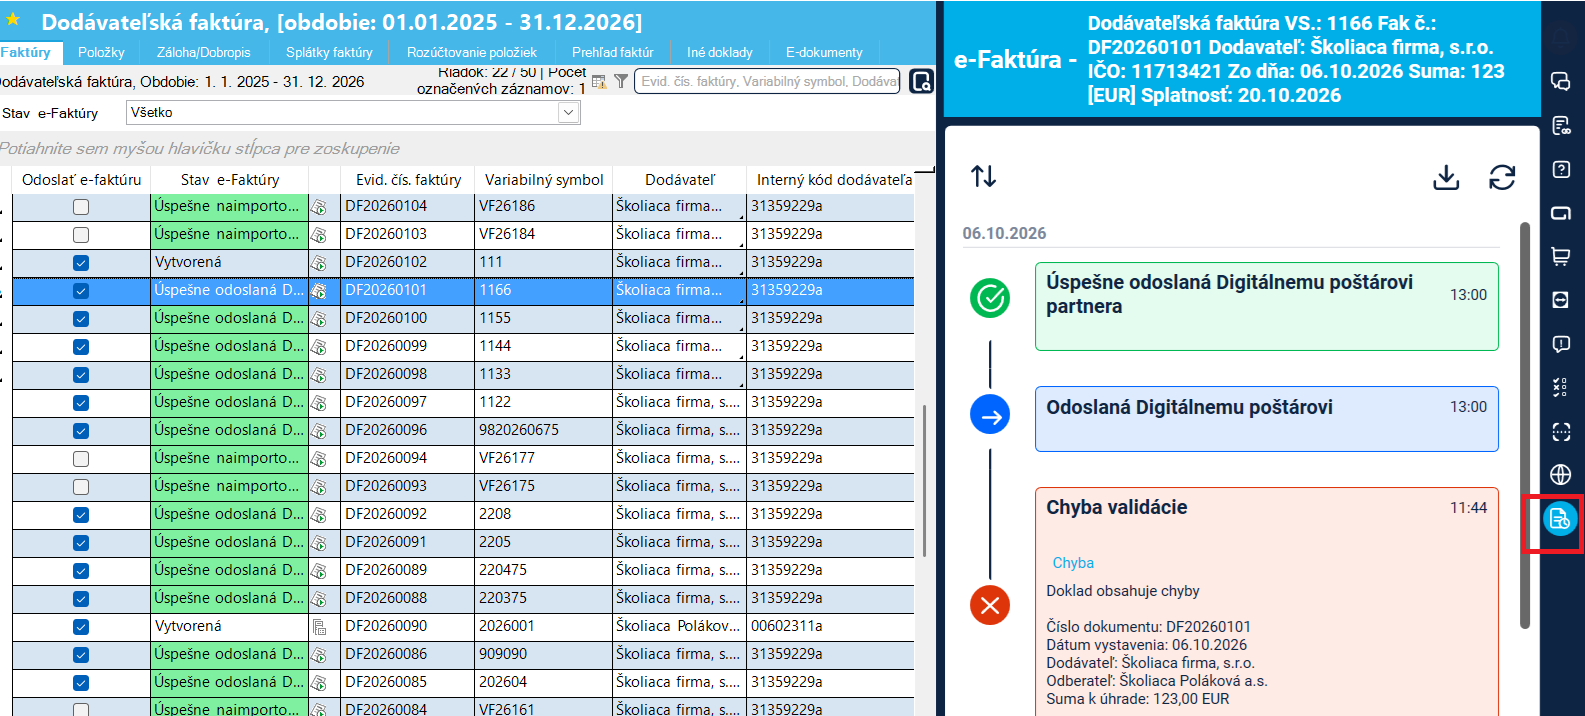Click the invoice search input field

(x=768, y=81)
